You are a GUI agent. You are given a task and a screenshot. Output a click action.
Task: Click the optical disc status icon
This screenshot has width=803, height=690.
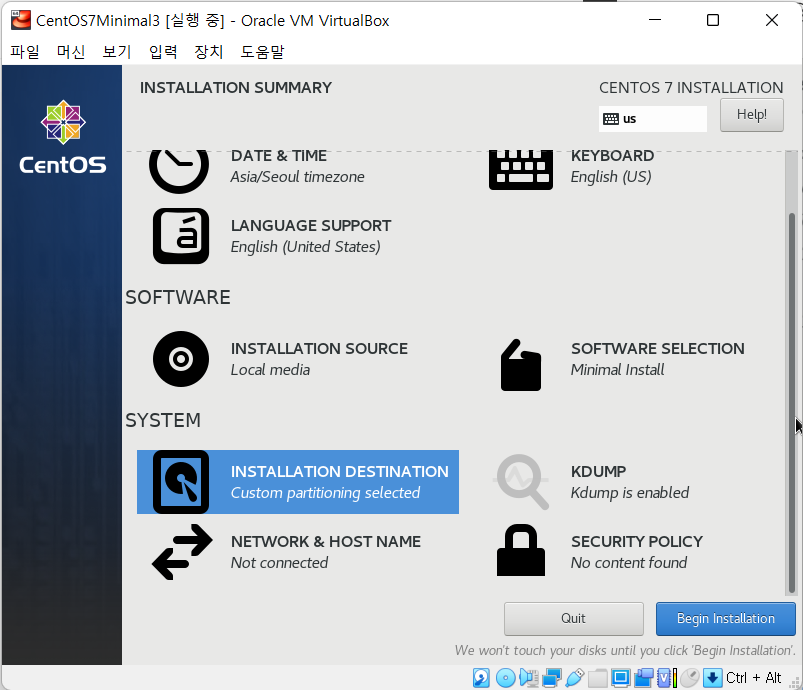point(505,678)
